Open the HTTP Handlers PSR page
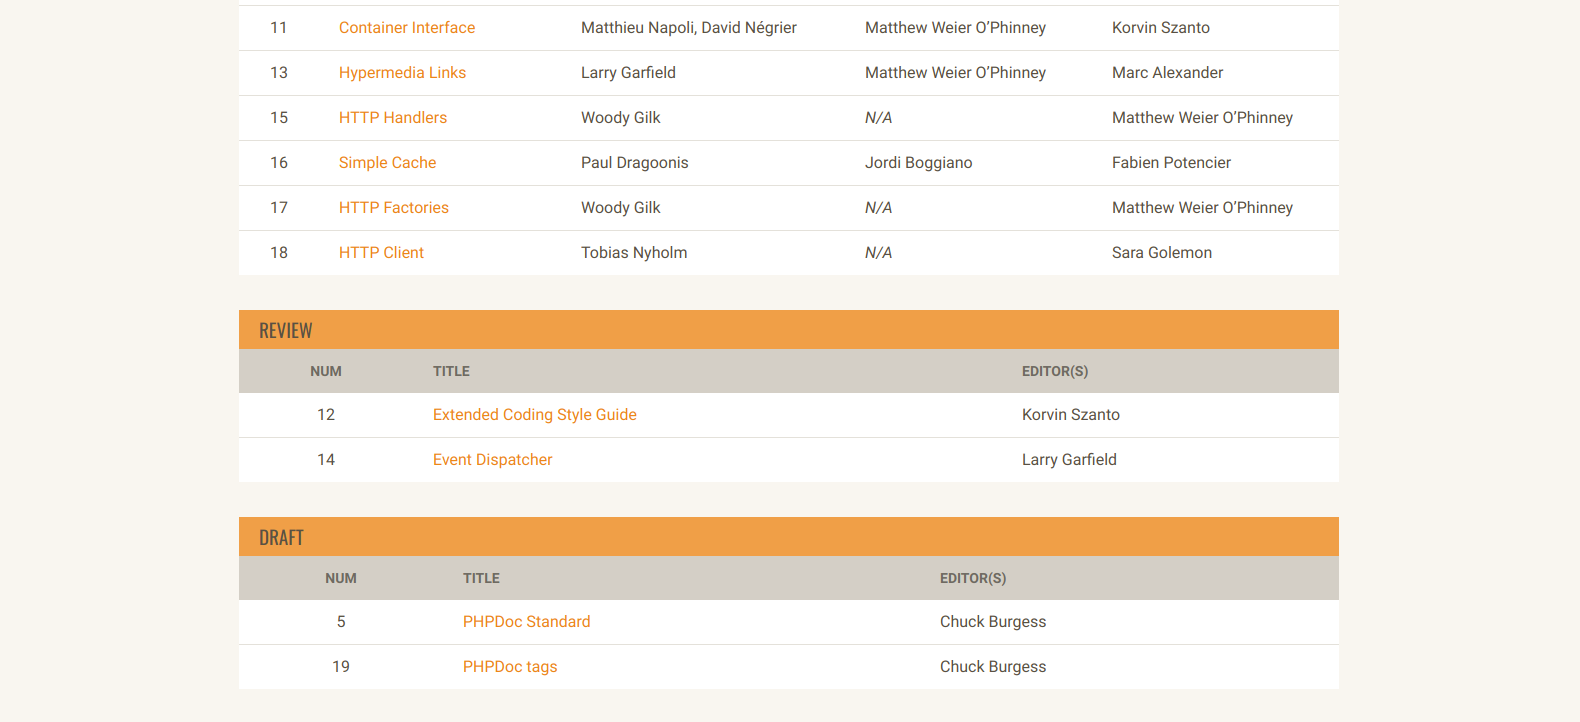This screenshot has height=722, width=1580. pos(393,117)
